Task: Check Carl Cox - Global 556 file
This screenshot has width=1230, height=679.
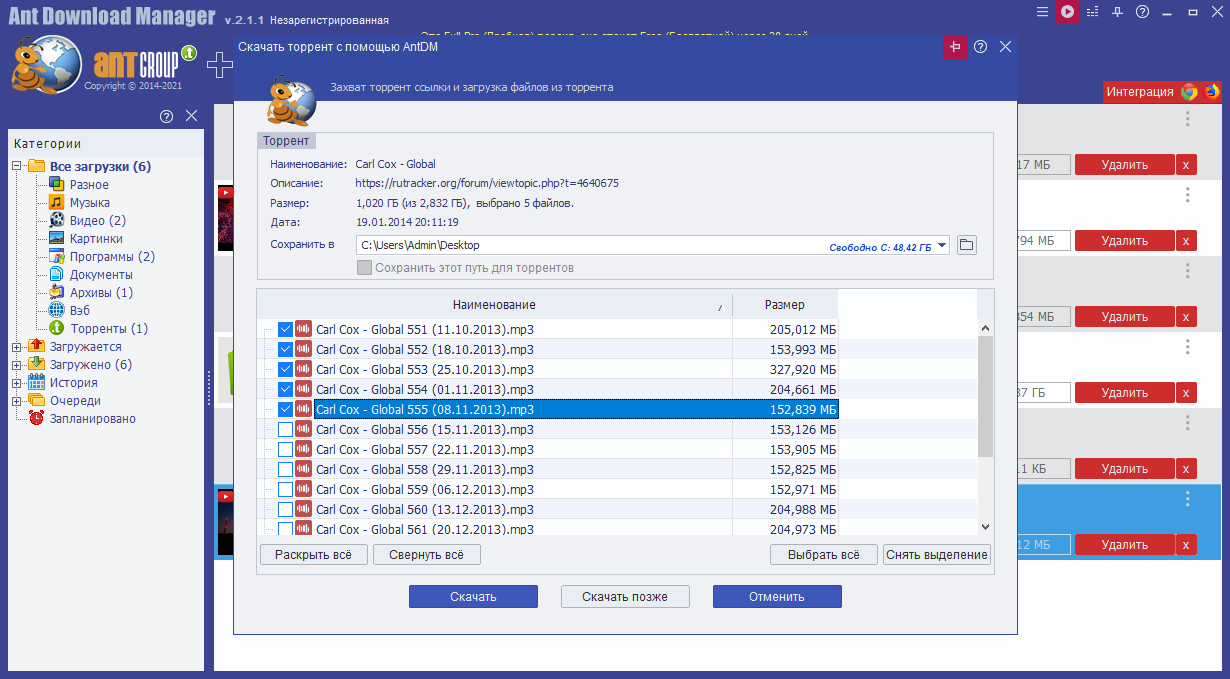Action: click(286, 429)
